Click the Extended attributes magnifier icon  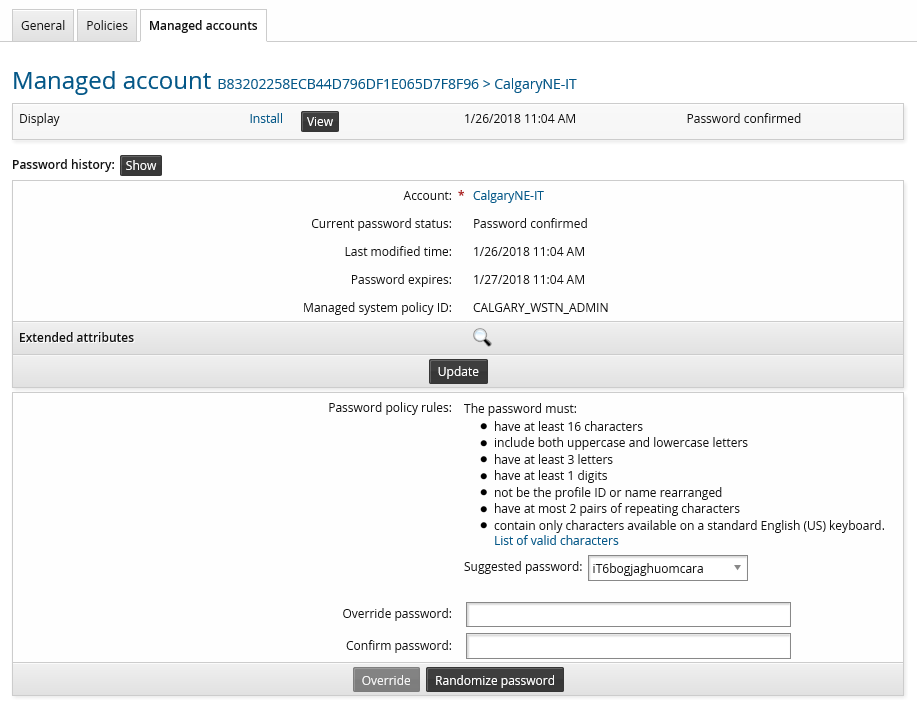pos(482,338)
